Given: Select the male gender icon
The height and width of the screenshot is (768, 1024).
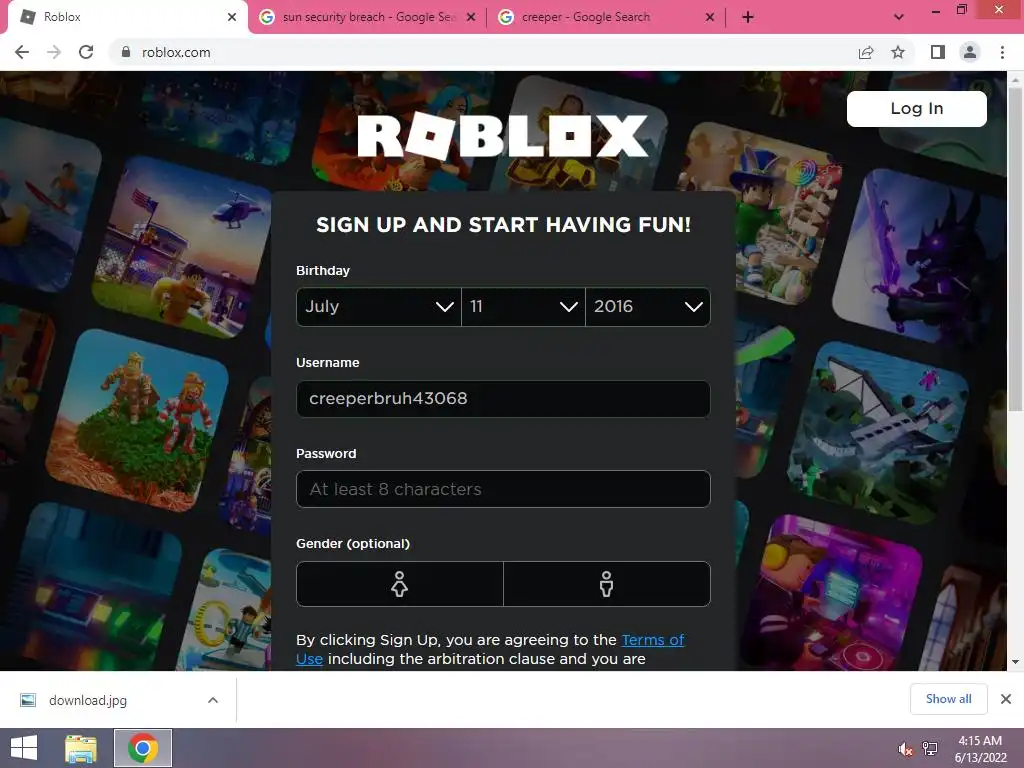Looking at the screenshot, I should pyautogui.click(x=607, y=584).
